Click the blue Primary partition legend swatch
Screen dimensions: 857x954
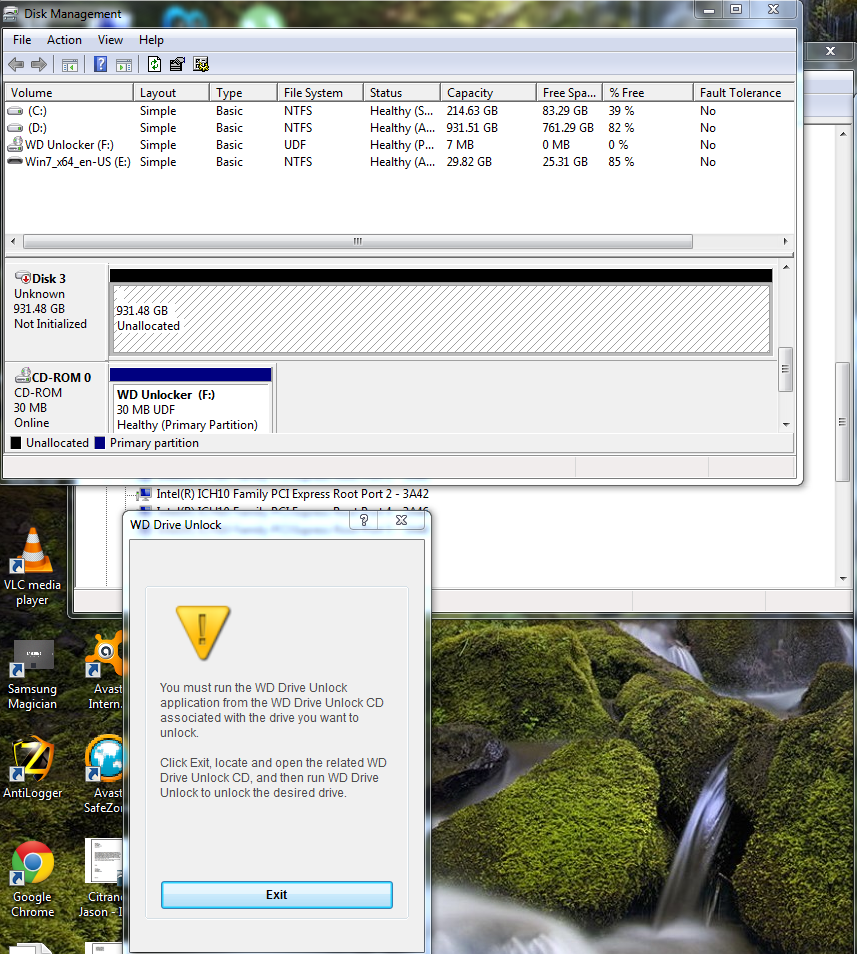(100, 443)
